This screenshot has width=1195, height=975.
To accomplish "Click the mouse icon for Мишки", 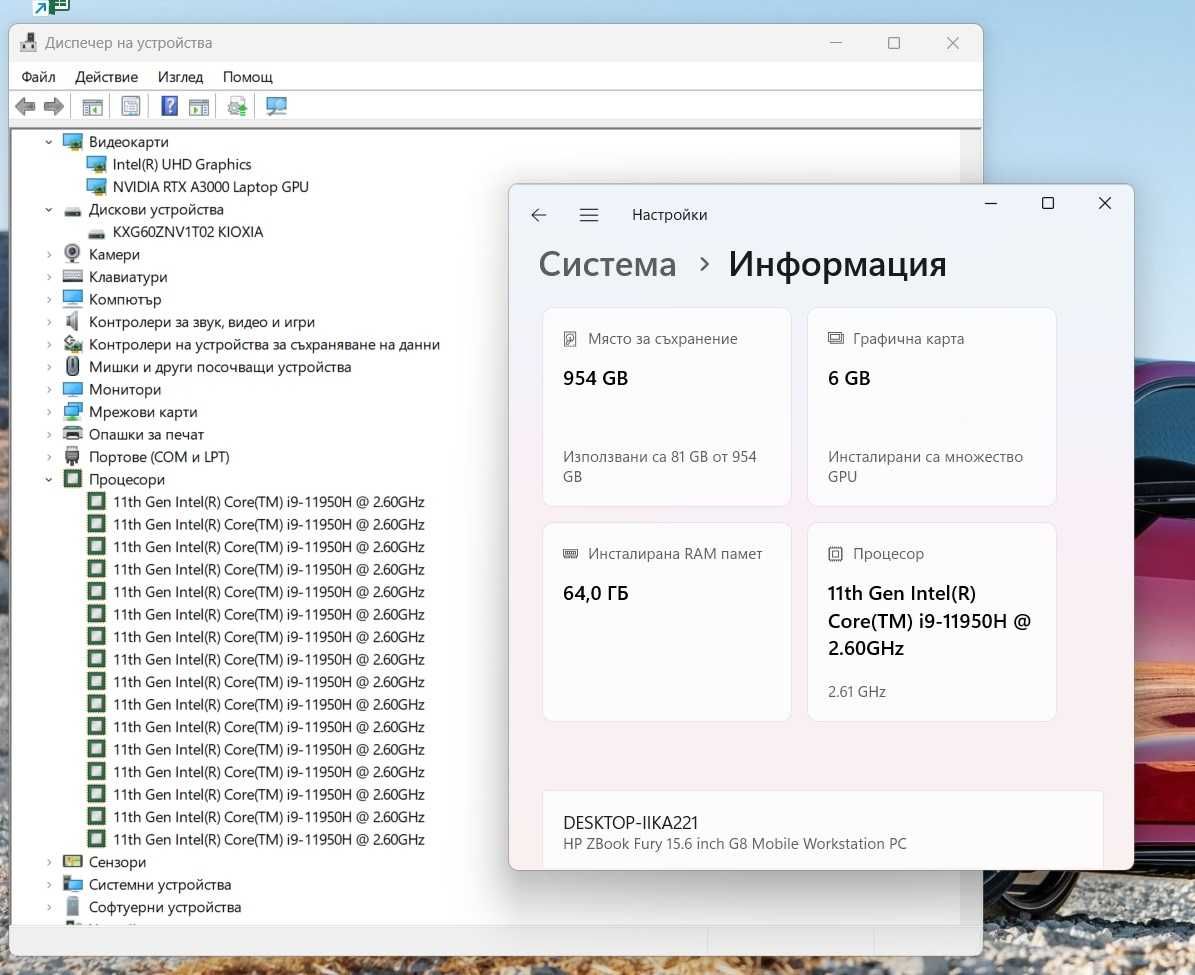I will pos(72,367).
